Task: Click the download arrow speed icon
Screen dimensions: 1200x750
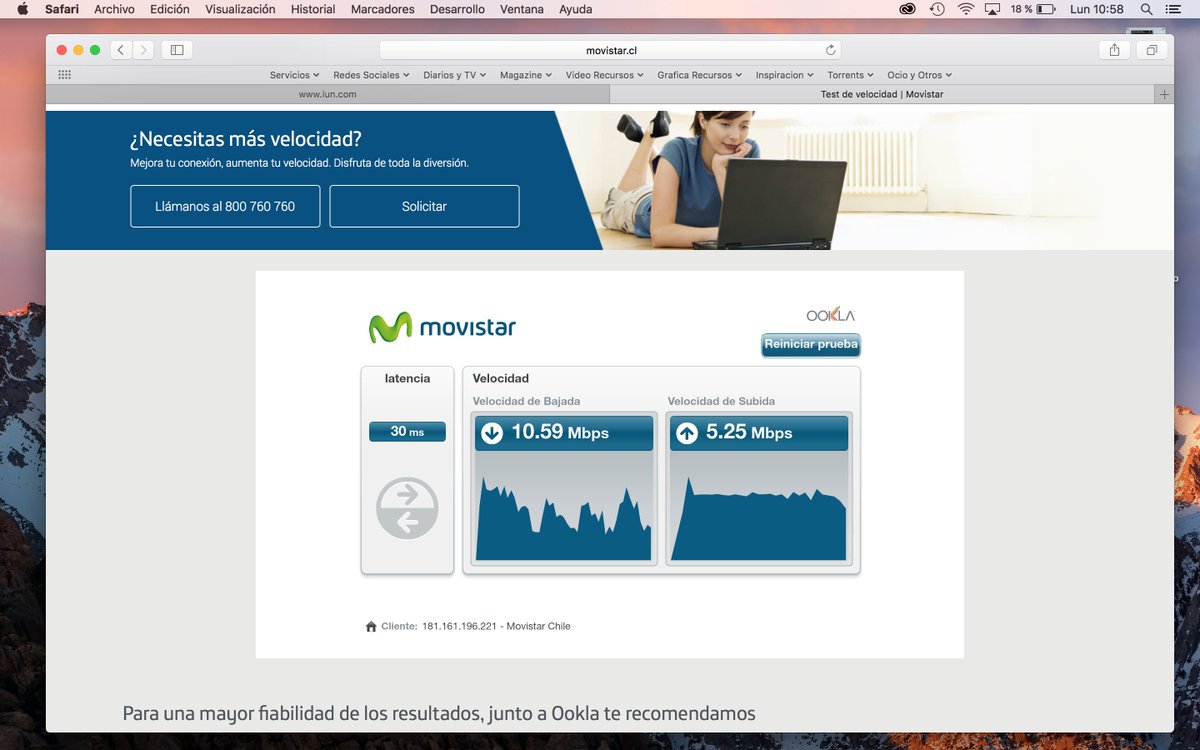Action: click(x=491, y=433)
